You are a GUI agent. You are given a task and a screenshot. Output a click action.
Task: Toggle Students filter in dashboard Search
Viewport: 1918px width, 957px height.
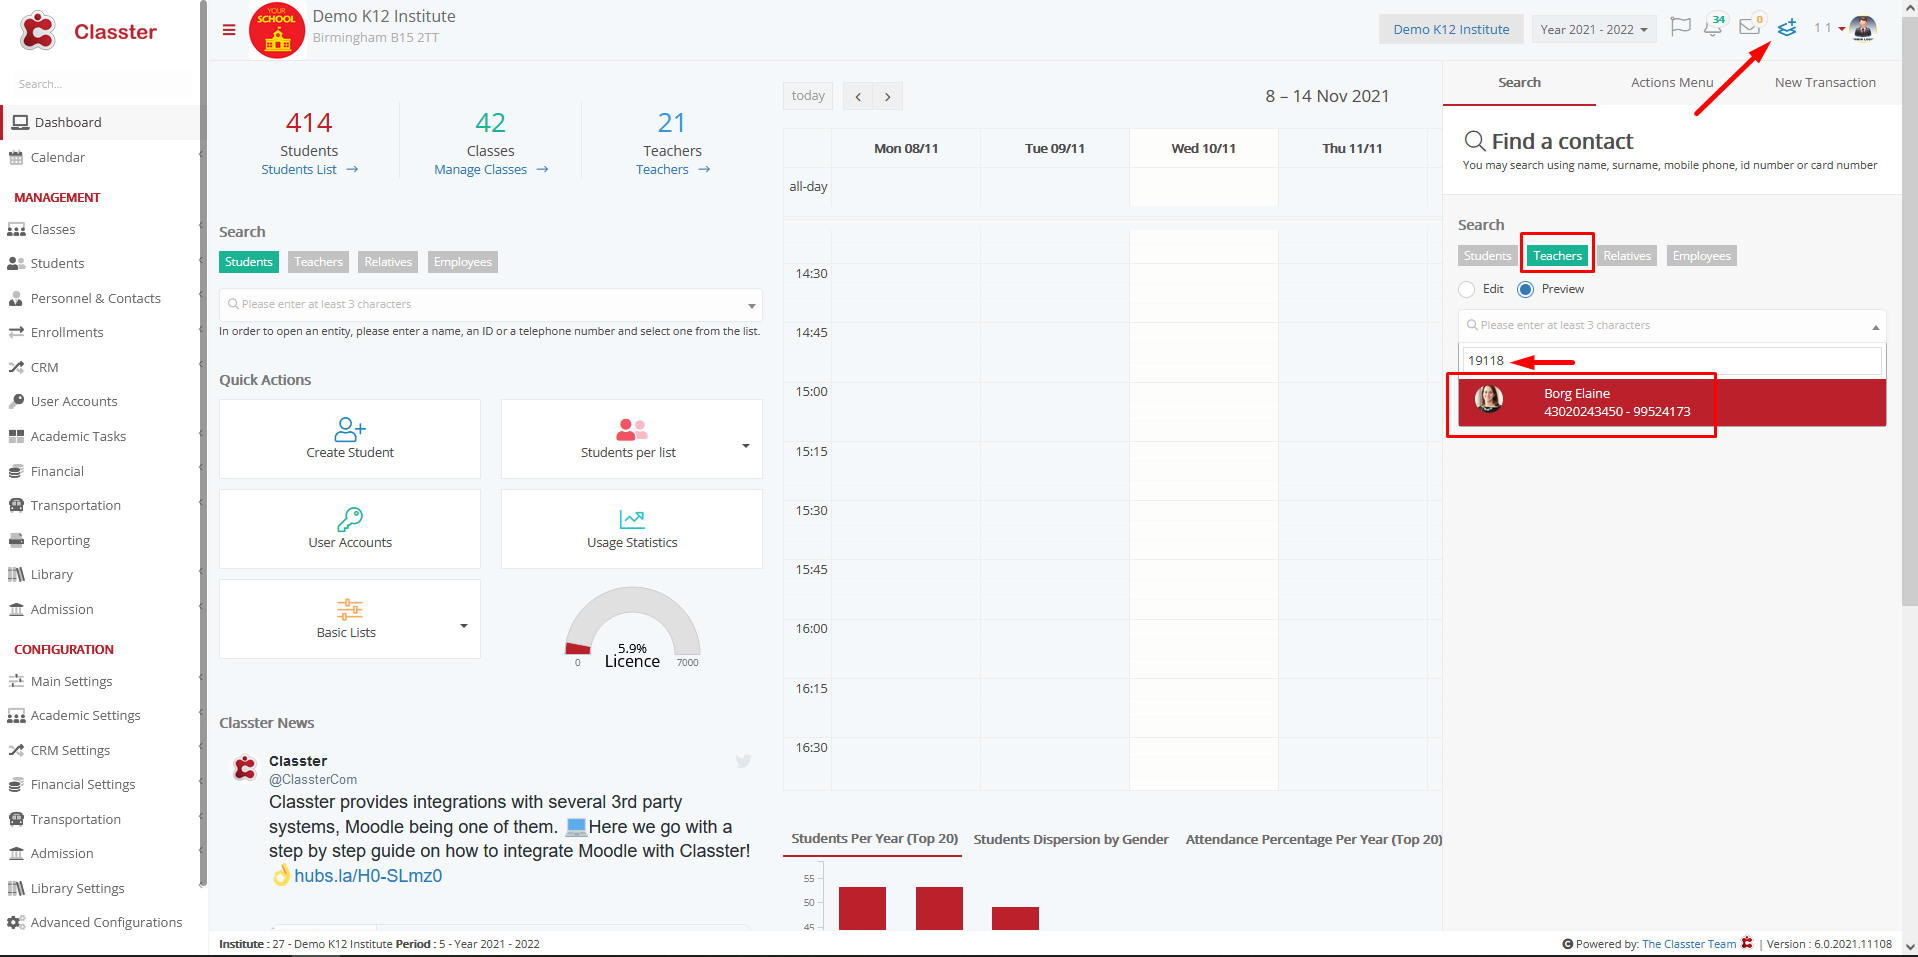pyautogui.click(x=248, y=262)
